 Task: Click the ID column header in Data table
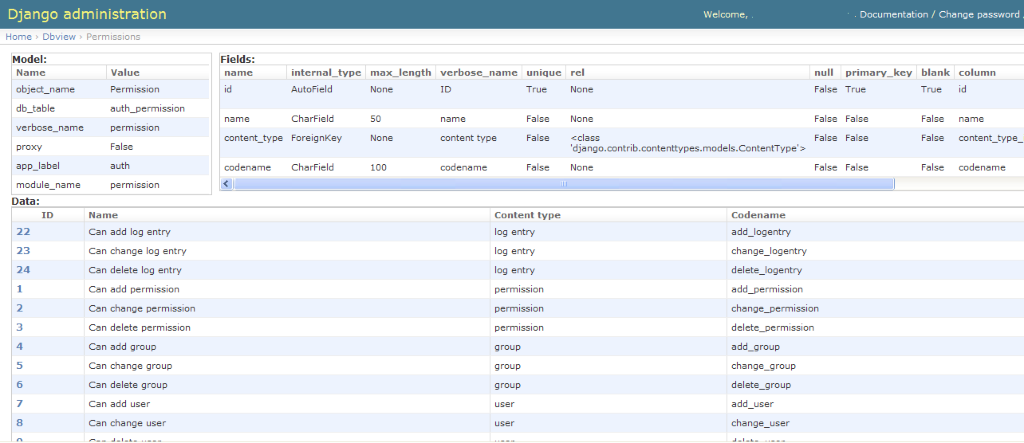[47, 215]
